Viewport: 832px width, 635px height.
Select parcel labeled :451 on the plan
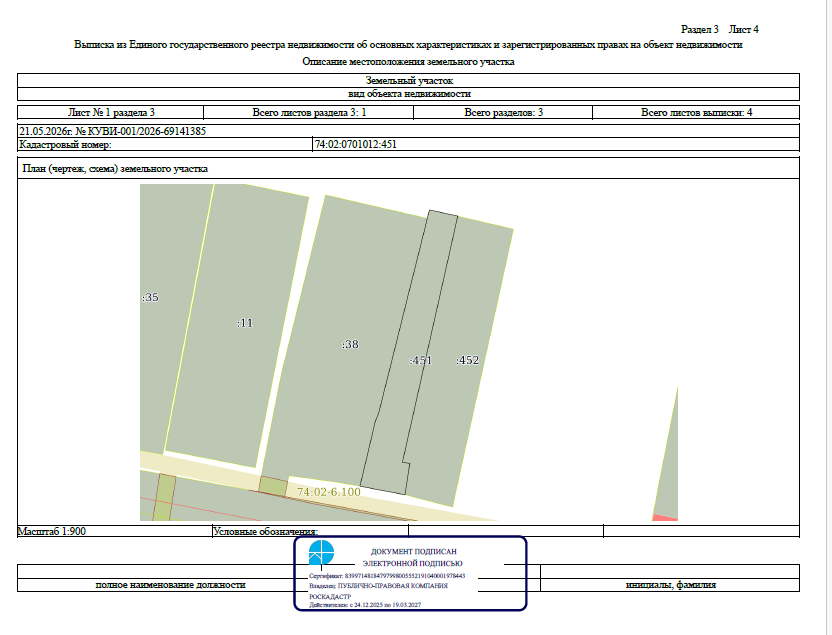pos(421,360)
